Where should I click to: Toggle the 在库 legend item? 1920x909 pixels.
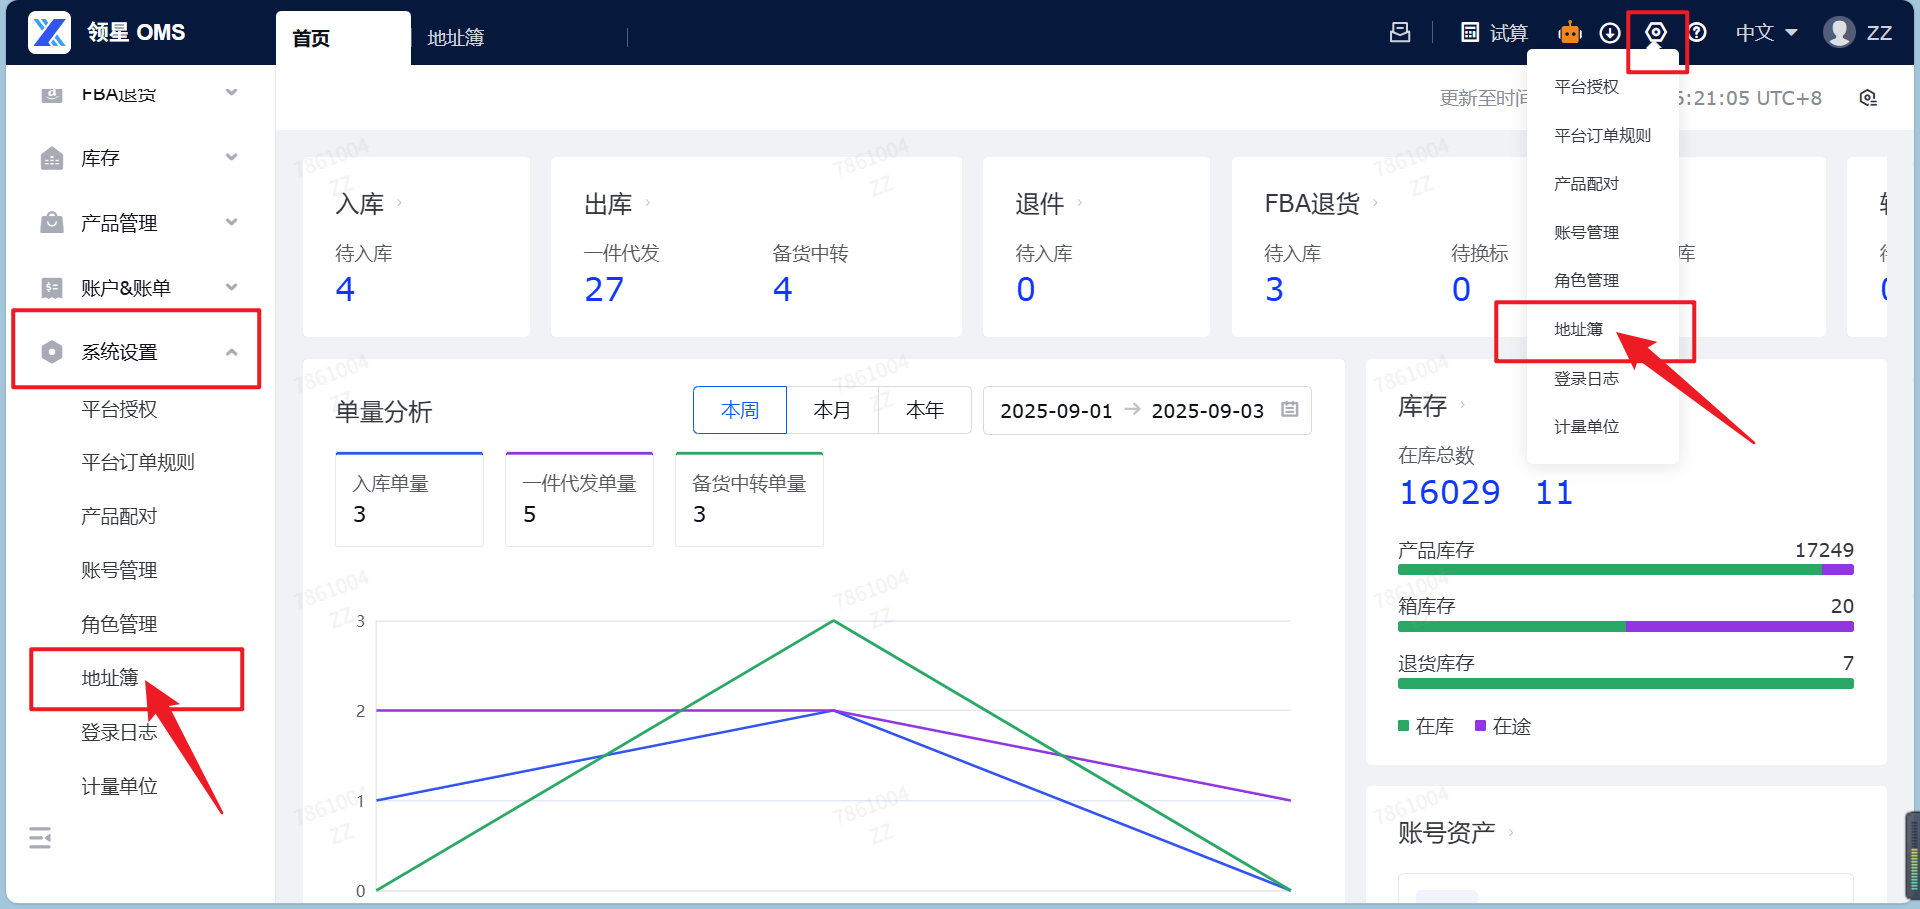pos(1426,726)
